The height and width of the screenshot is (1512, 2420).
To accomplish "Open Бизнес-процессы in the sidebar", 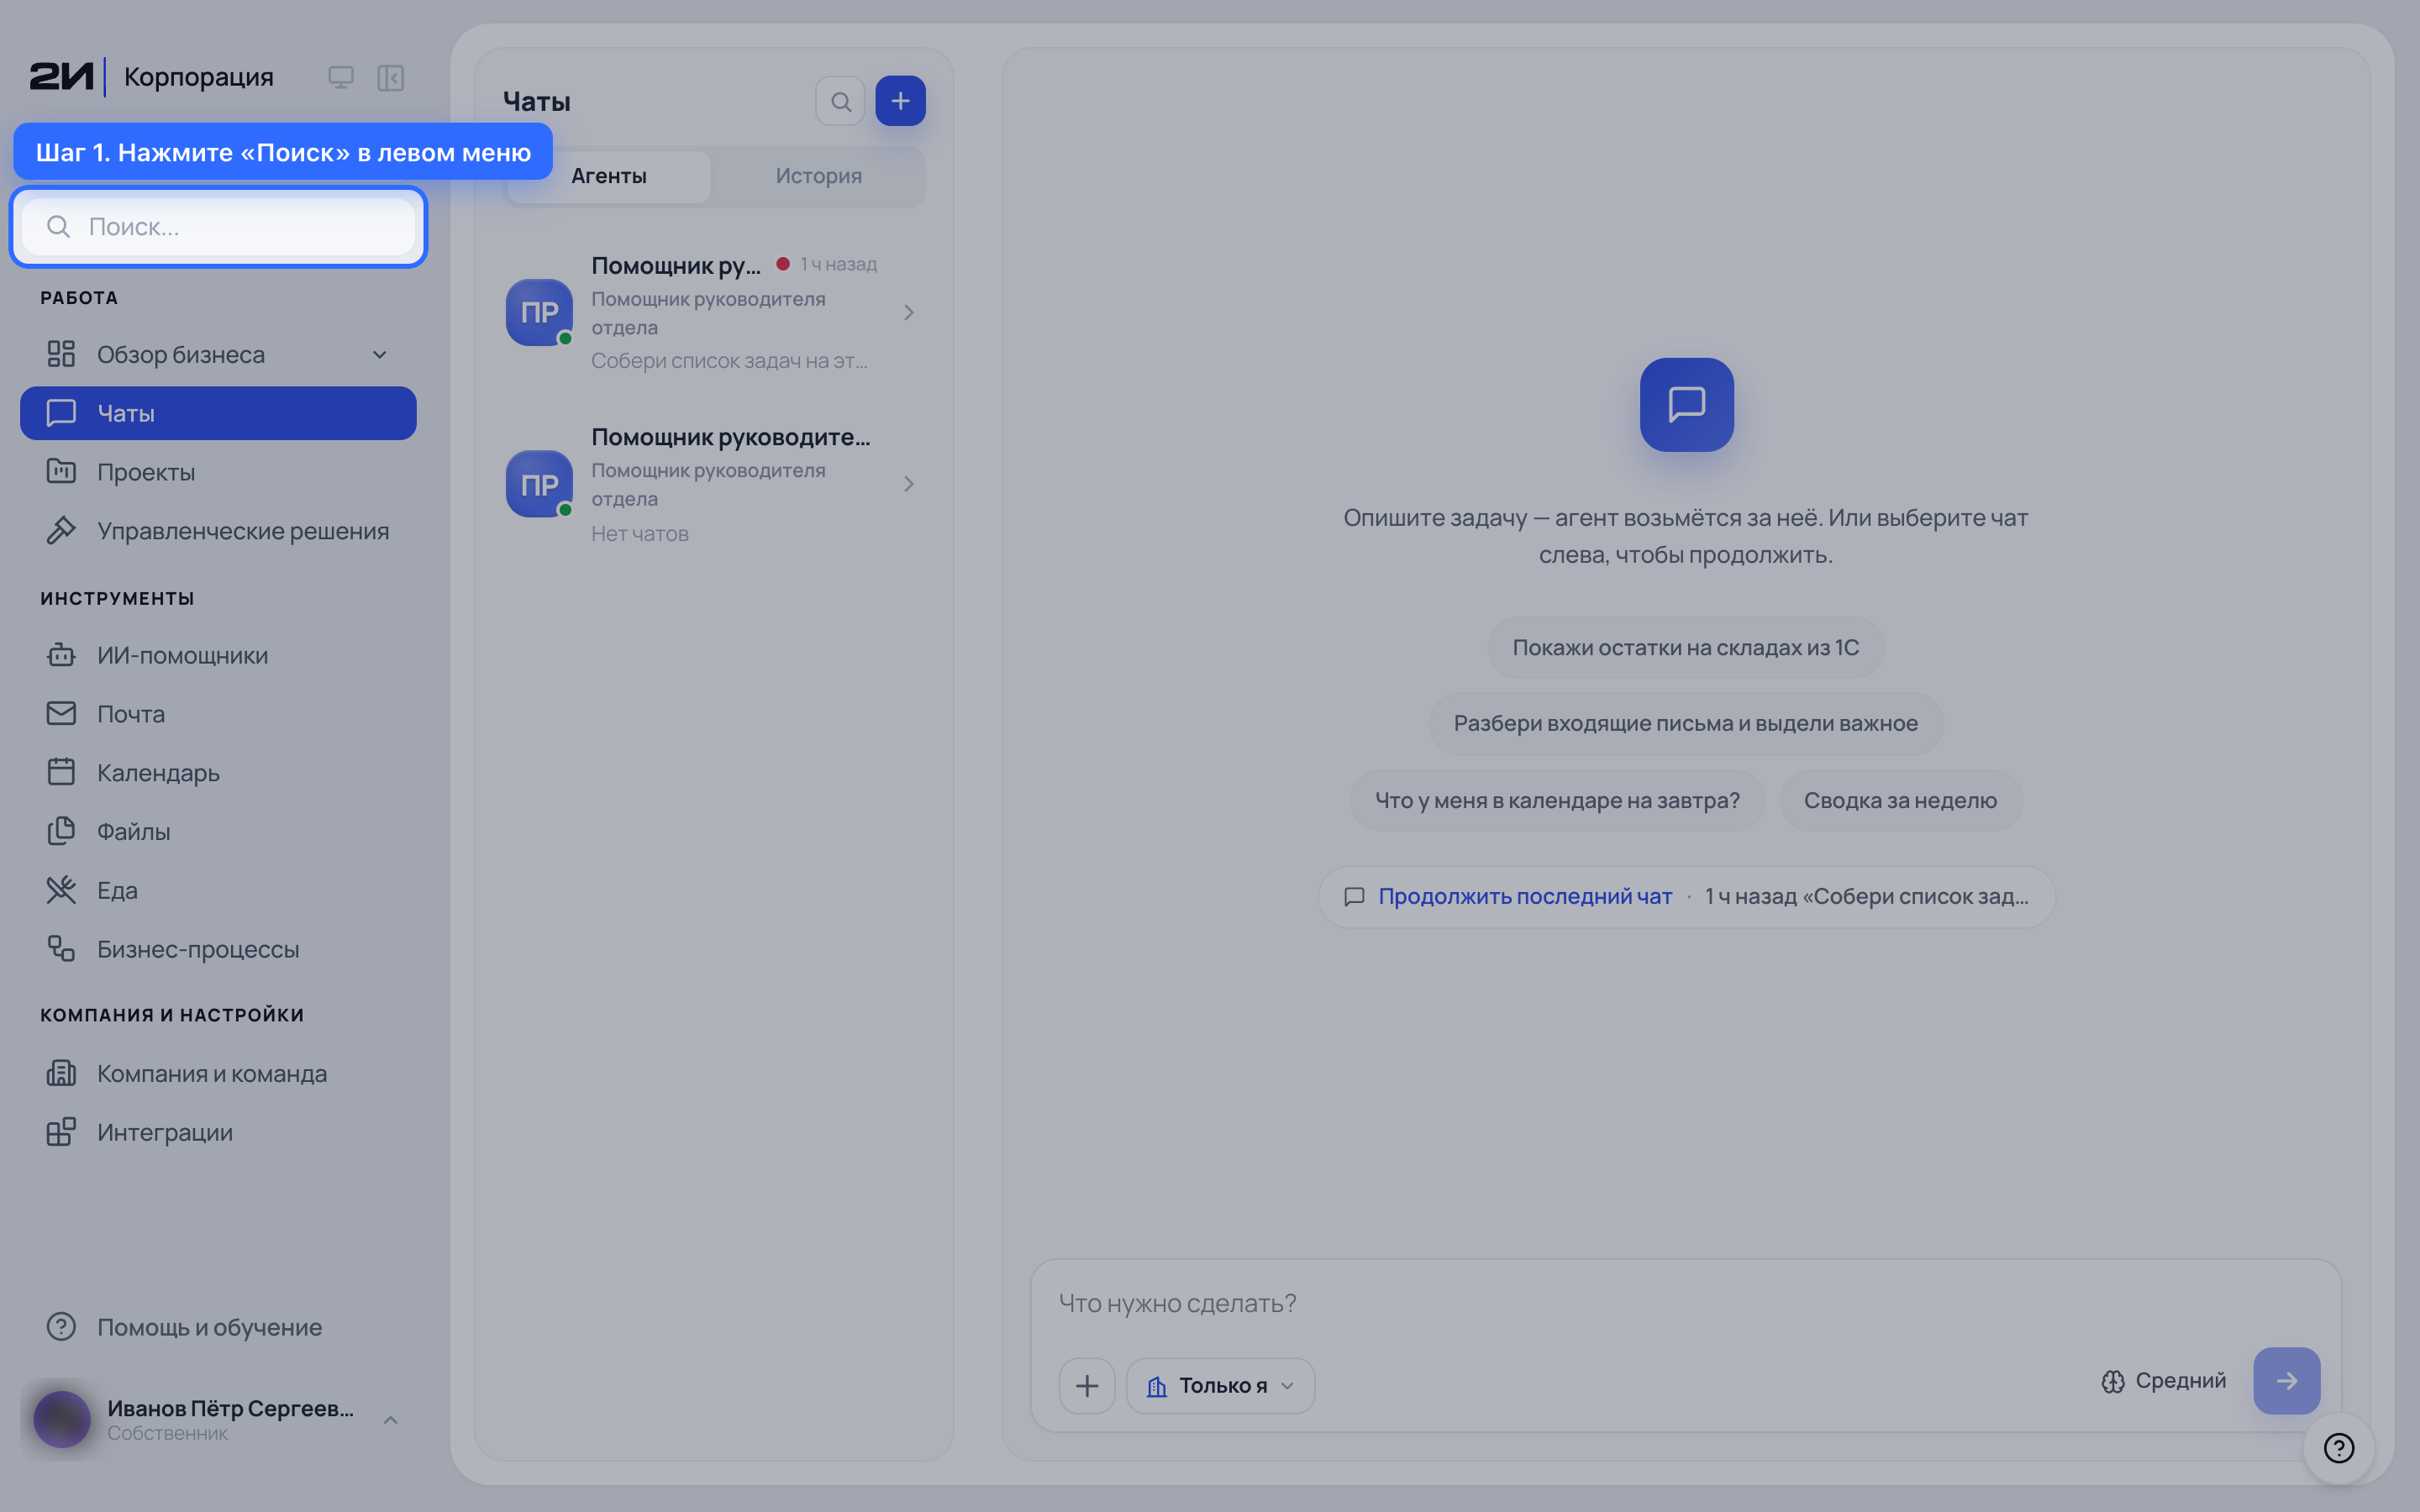I will [x=218, y=949].
